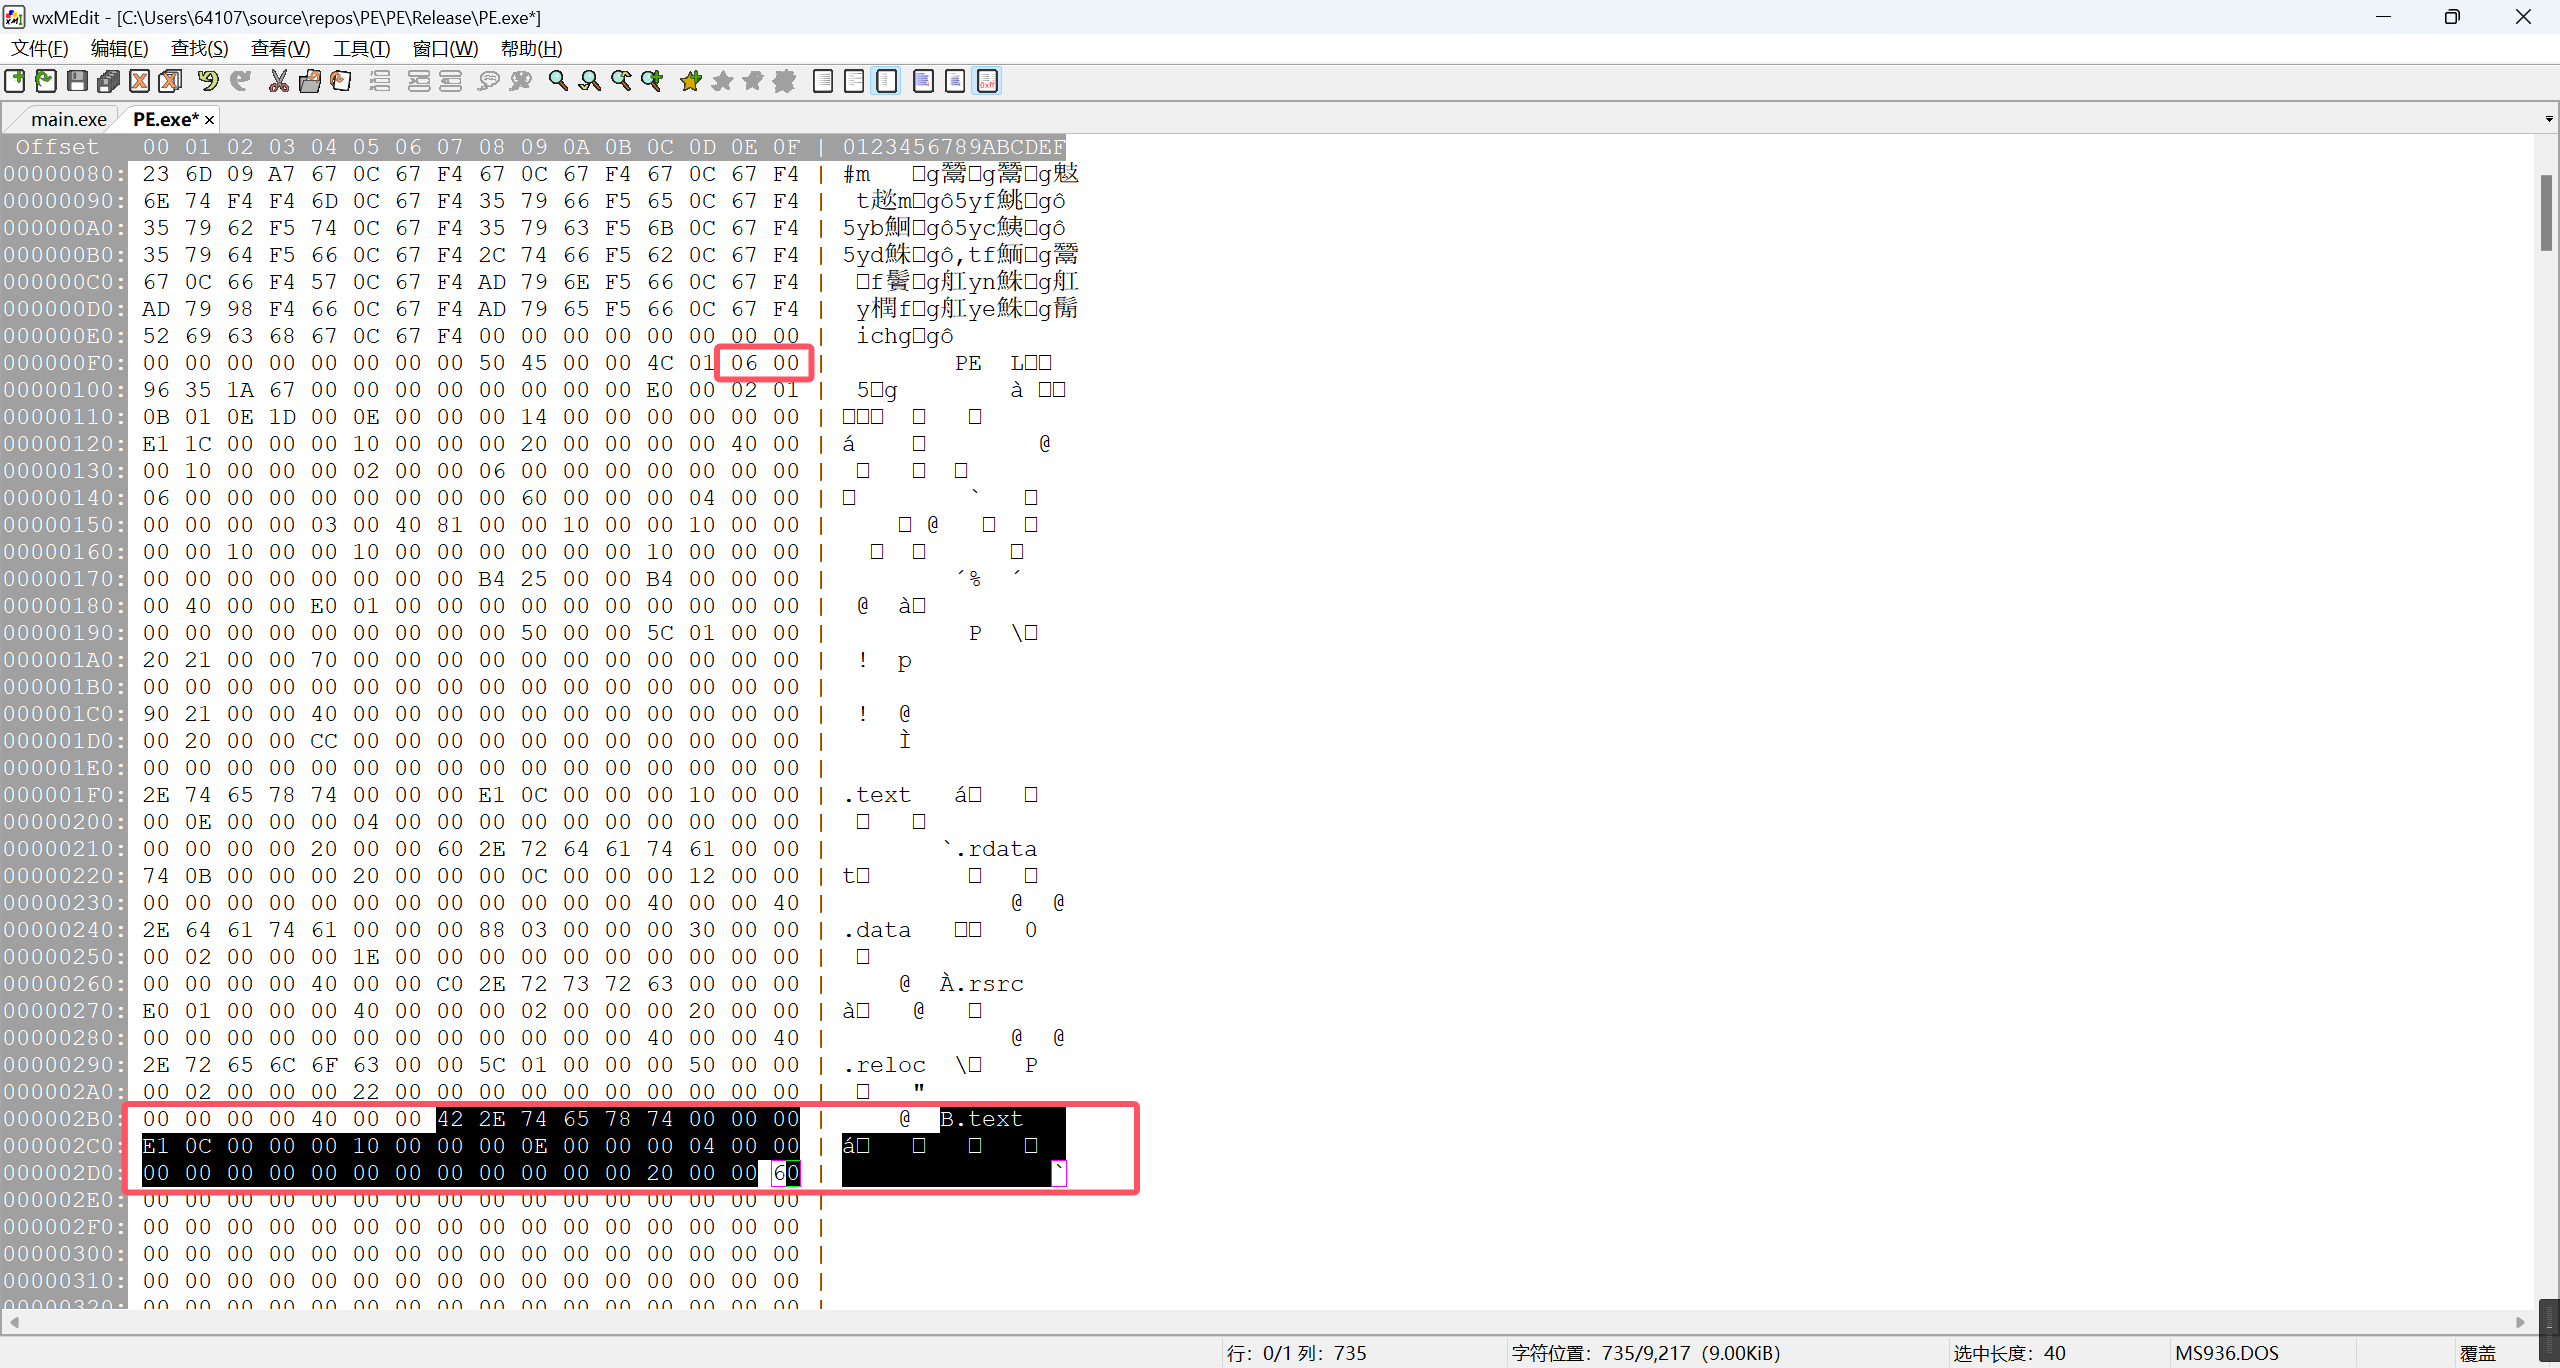Create a new file with toolbar icon
Image resolution: width=2560 pixels, height=1368 pixels.
[15, 81]
